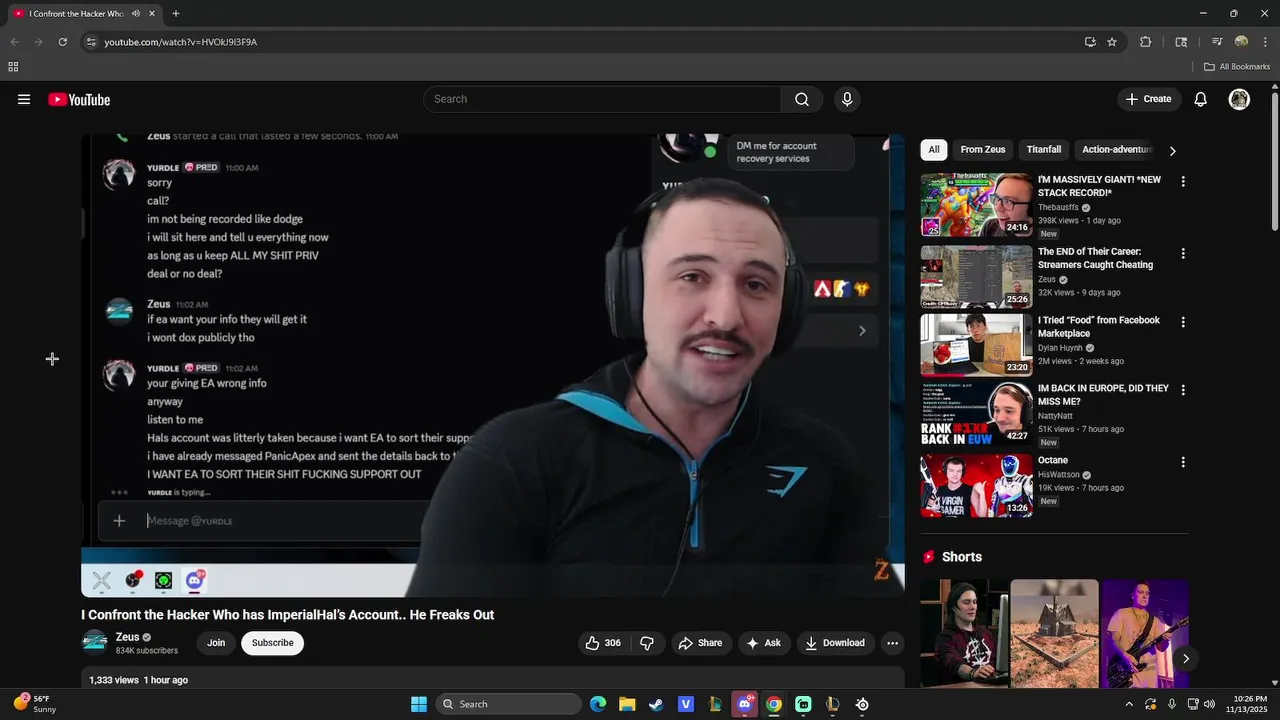Share this video

(700, 643)
